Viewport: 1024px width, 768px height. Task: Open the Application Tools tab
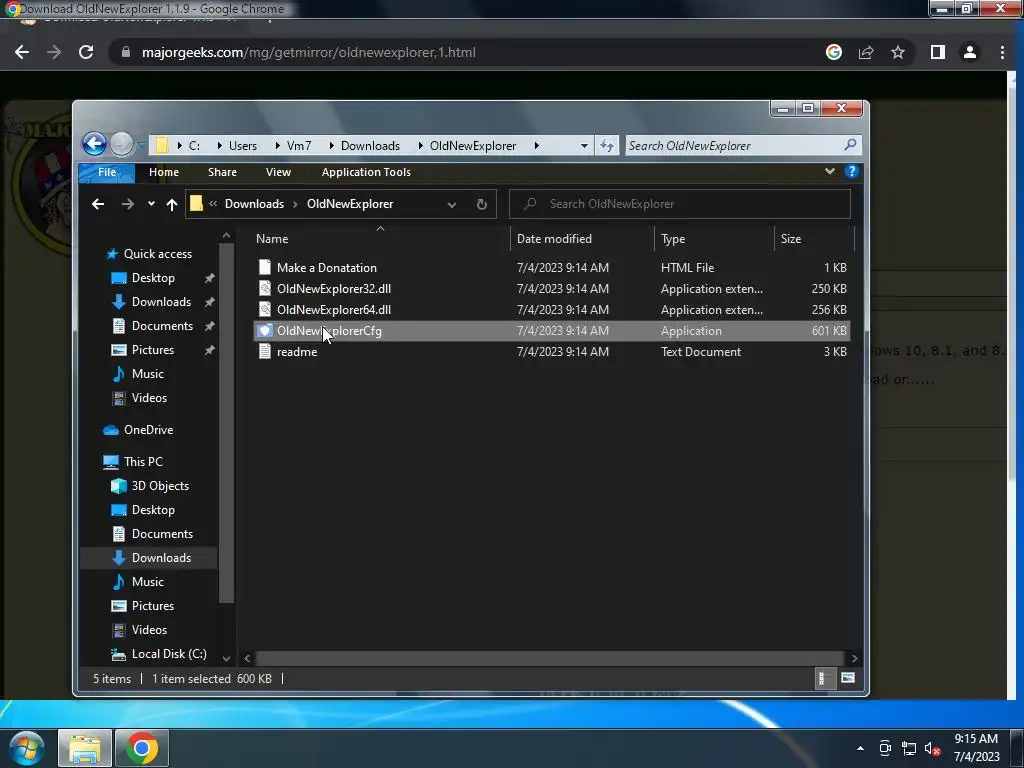(x=366, y=172)
